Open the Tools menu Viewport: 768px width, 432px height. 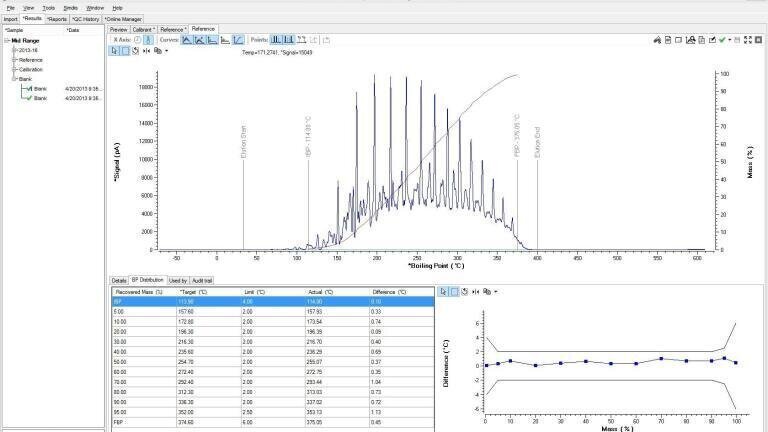[x=48, y=8]
